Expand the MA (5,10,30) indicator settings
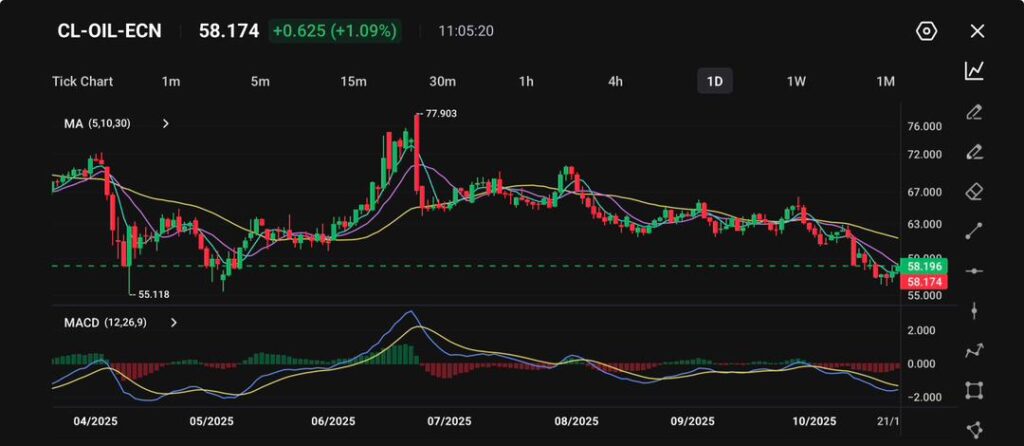Viewport: 1024px width, 446px height. (166, 124)
